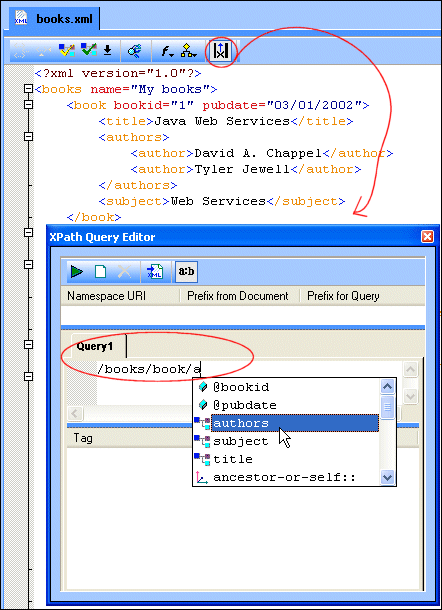Click the Web Services subject text
This screenshot has width=442, height=610.
click(218, 201)
